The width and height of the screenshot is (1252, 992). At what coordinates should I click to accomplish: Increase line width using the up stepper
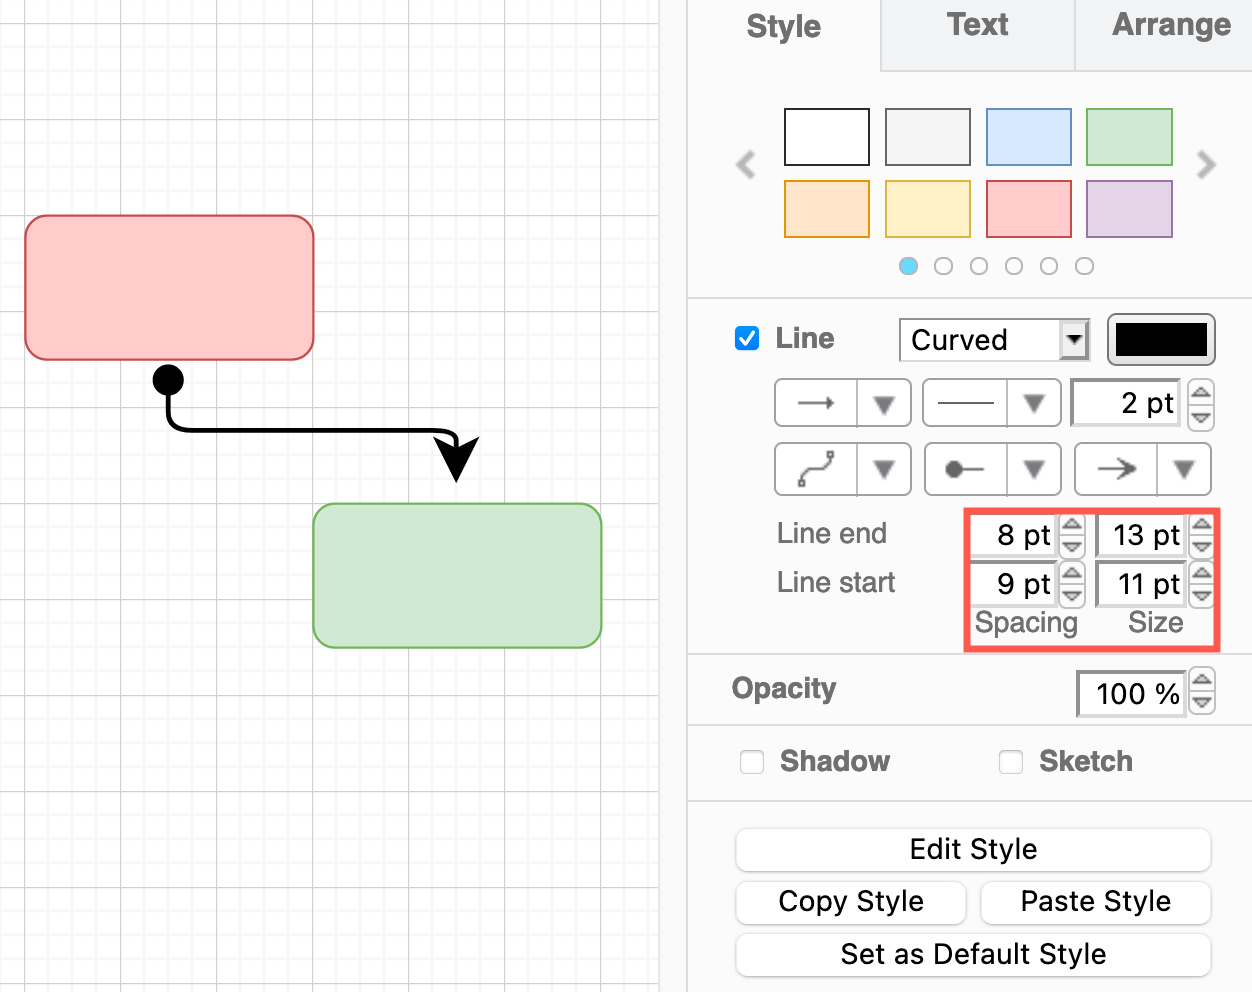1200,394
